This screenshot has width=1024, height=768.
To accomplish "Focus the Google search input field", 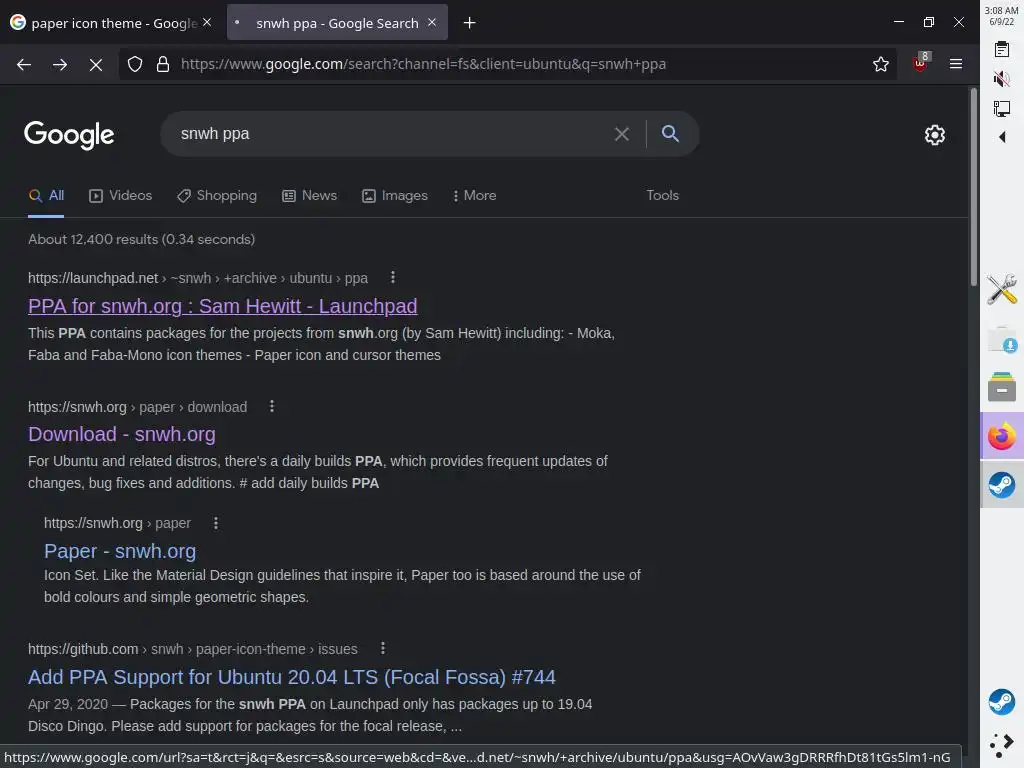I will (392, 134).
